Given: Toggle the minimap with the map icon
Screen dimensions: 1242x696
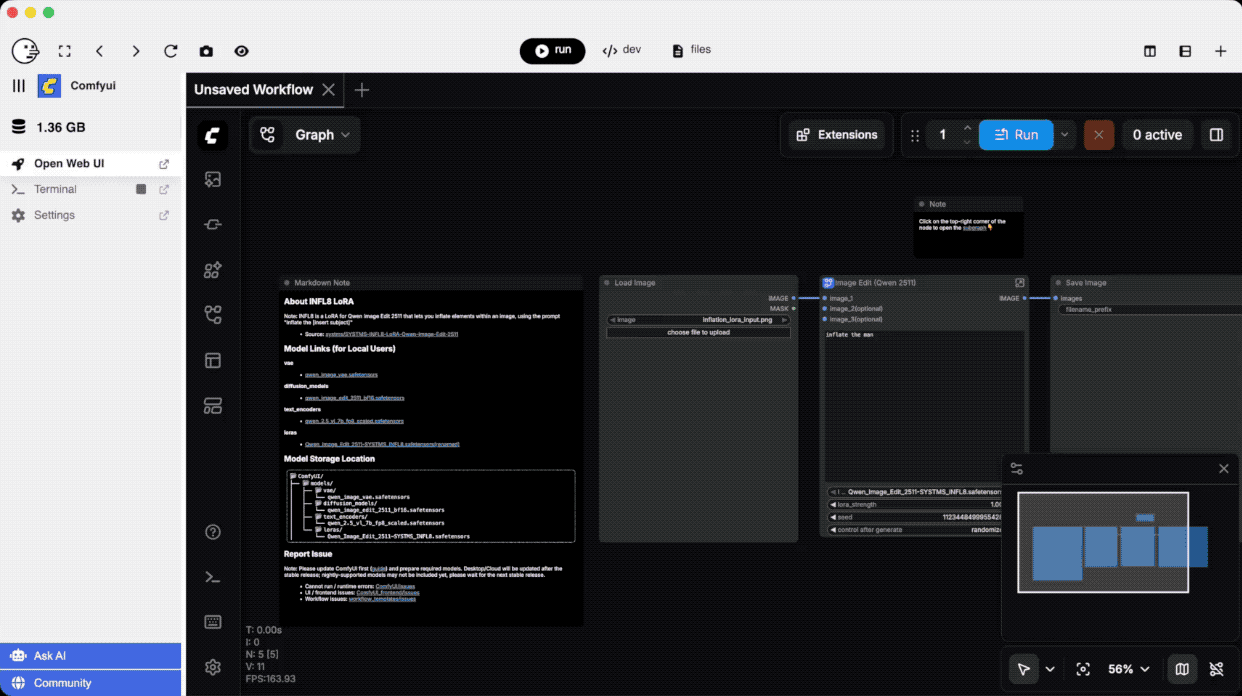Looking at the screenshot, I should coord(1184,669).
